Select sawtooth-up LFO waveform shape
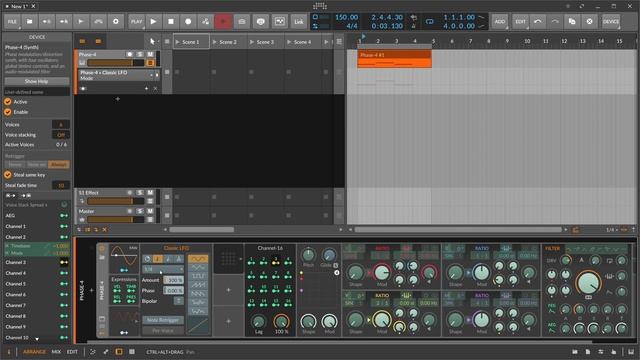The image size is (640, 360). tap(198, 285)
